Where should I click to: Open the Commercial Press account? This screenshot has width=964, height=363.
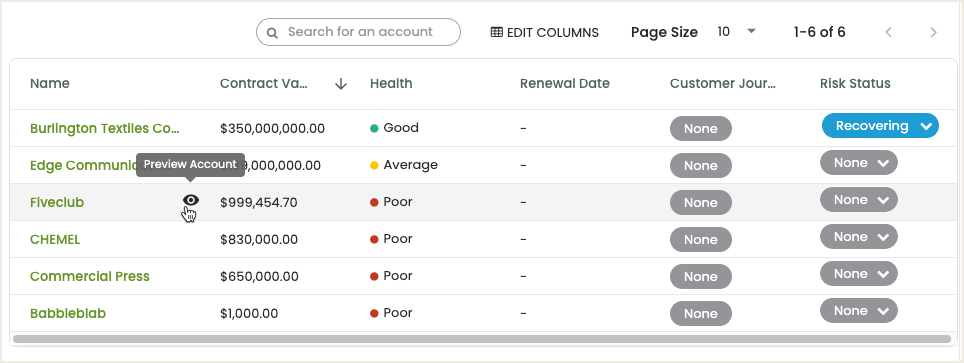90,276
